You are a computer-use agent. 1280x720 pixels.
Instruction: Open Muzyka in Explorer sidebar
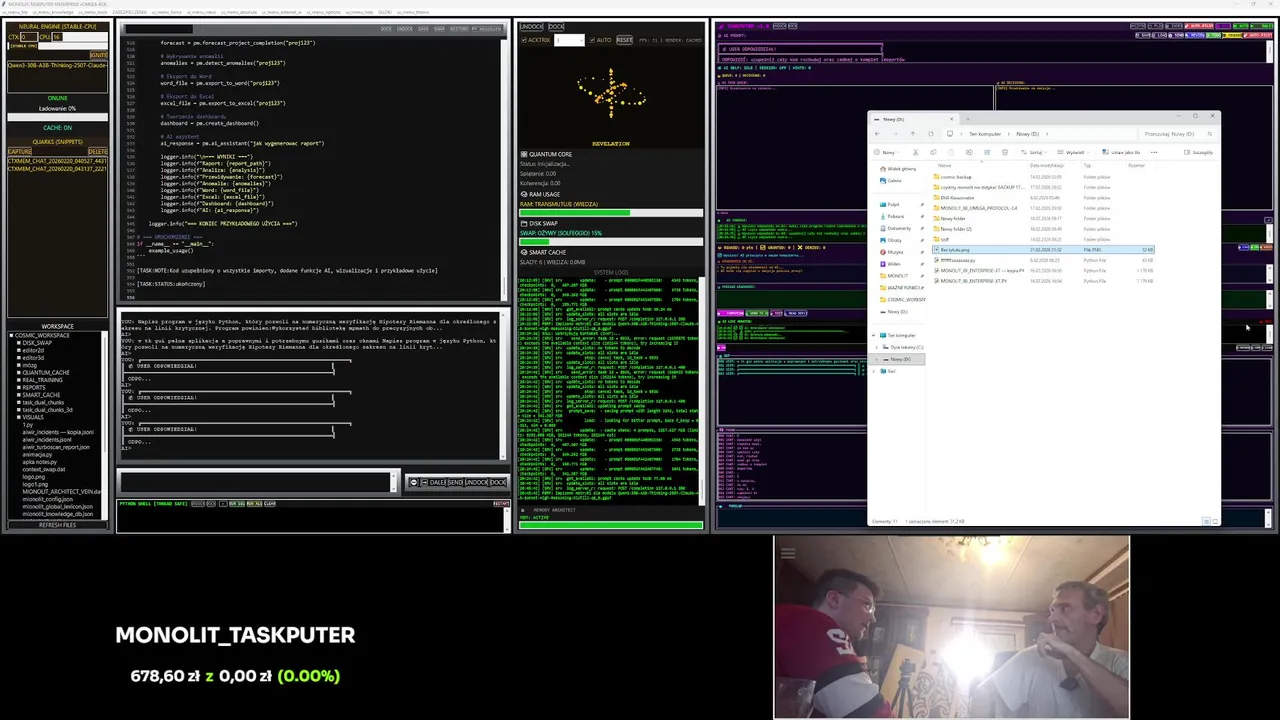coord(894,252)
